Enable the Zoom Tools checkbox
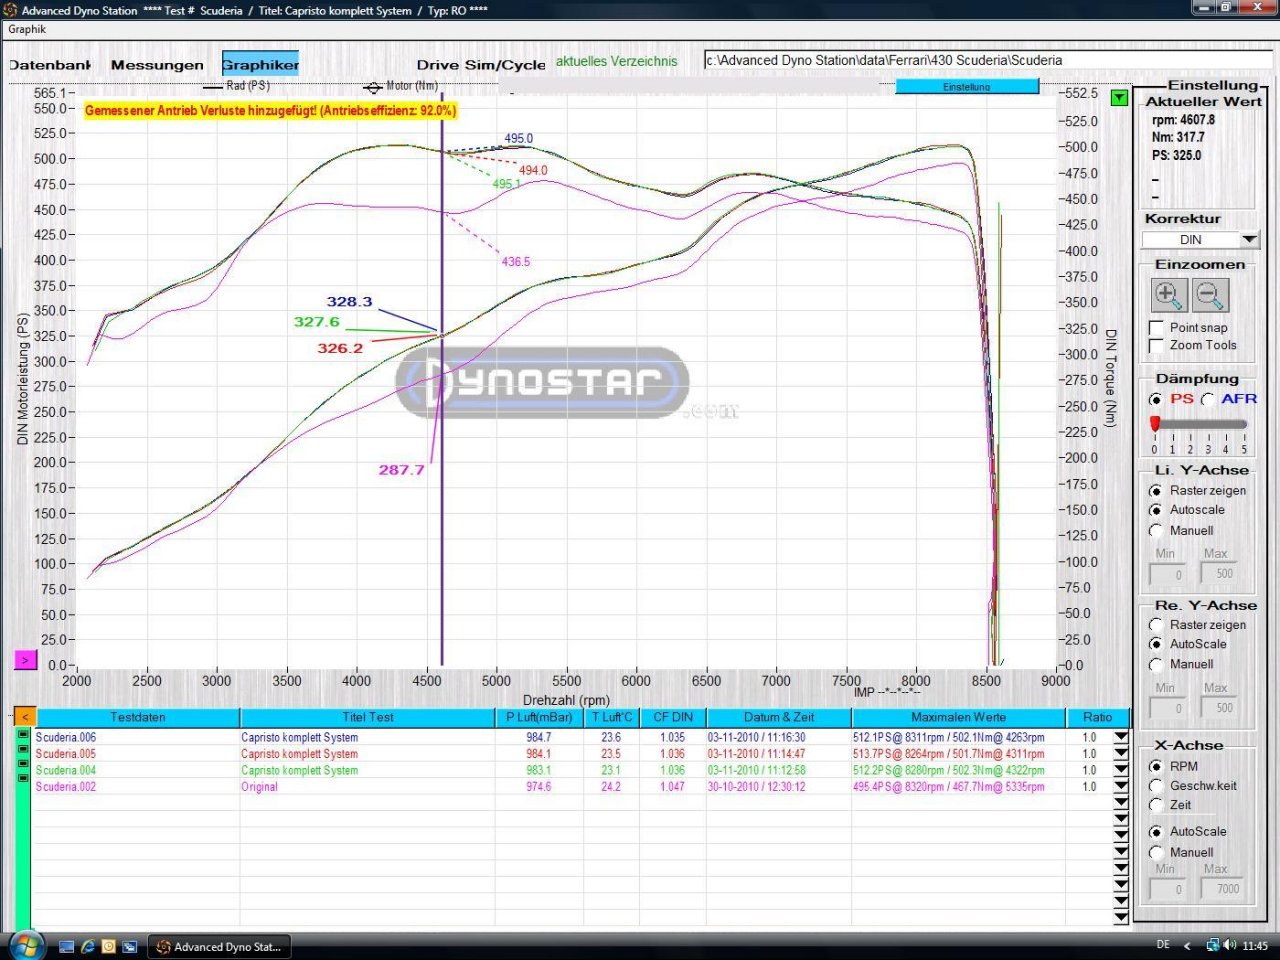The image size is (1280, 960). (1156, 346)
